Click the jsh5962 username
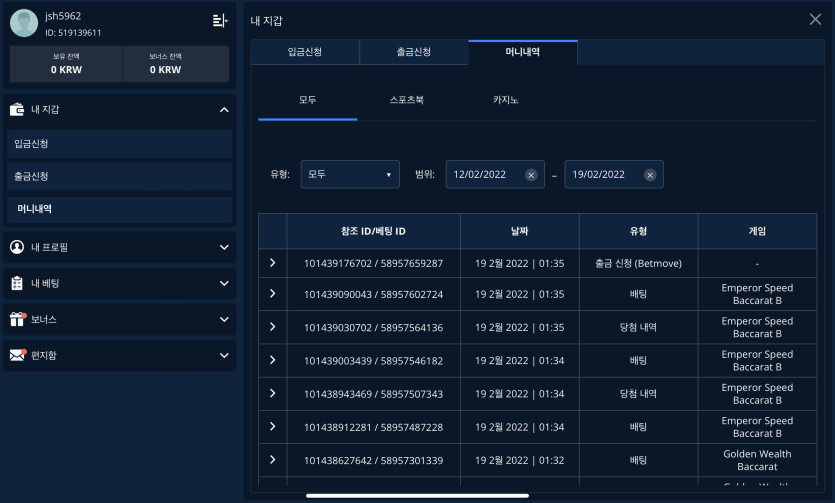This screenshot has height=503, width=835. click(x=63, y=17)
